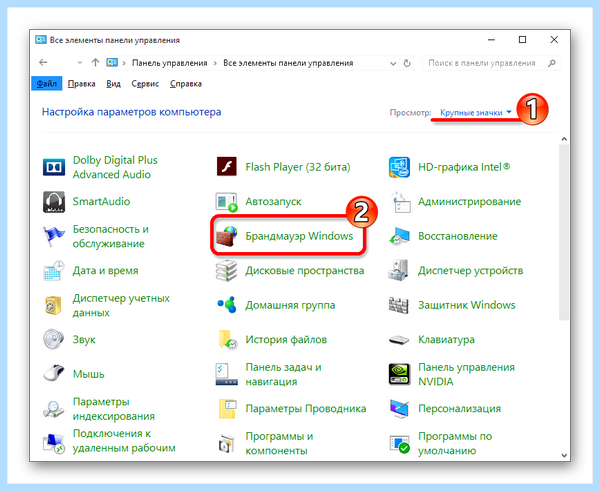
Task: Click the Администрирование checklist icon
Action: [400, 202]
